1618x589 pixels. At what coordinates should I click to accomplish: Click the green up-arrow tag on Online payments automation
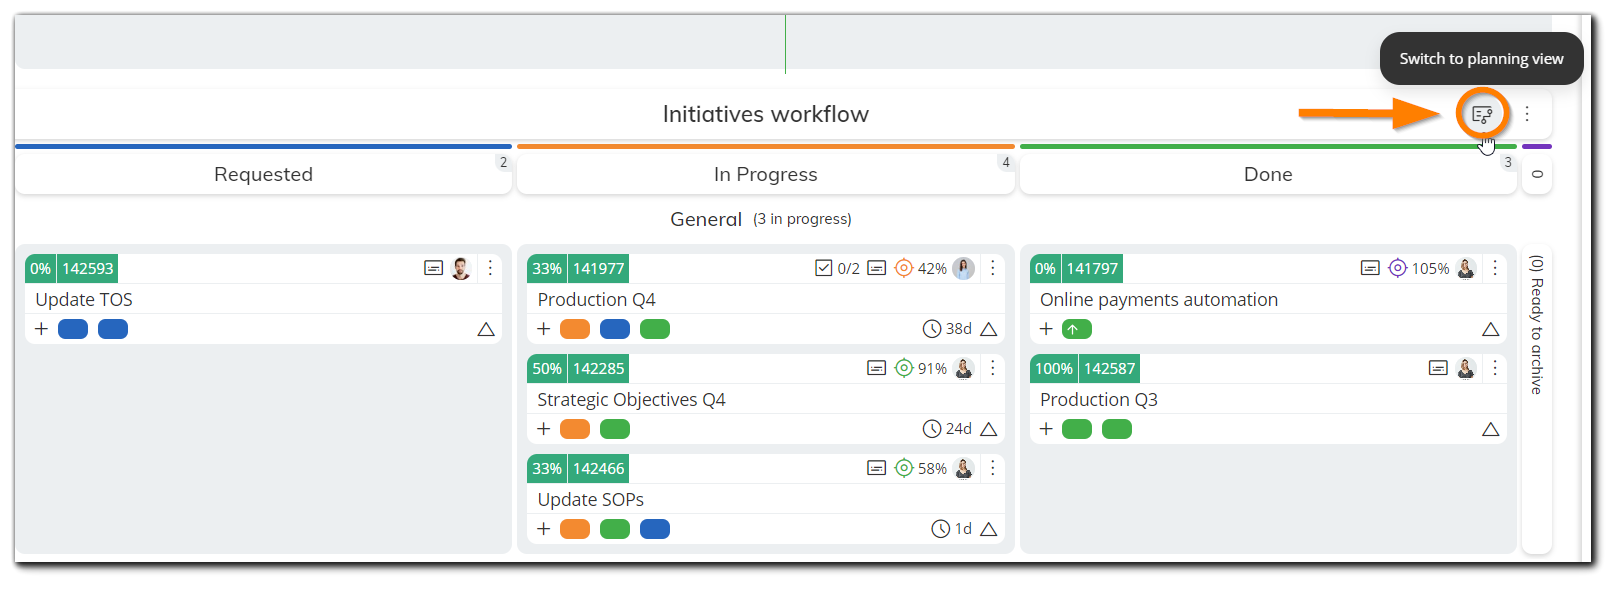[x=1077, y=328]
